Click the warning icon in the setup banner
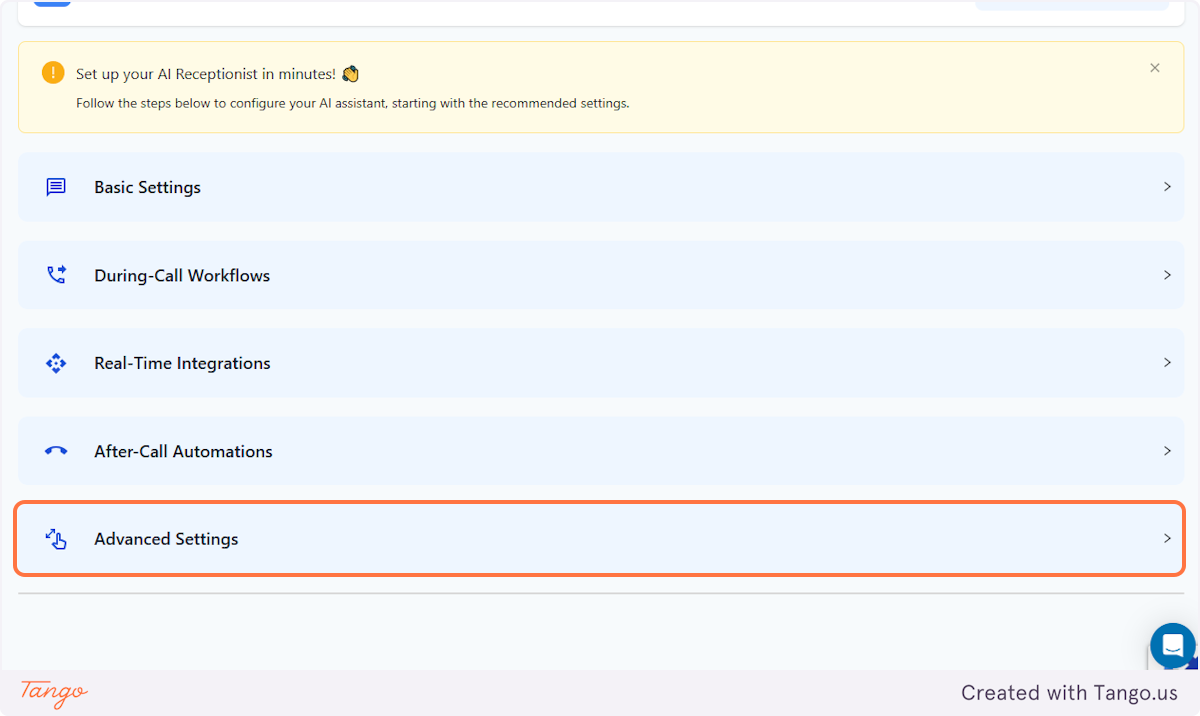 [52, 72]
